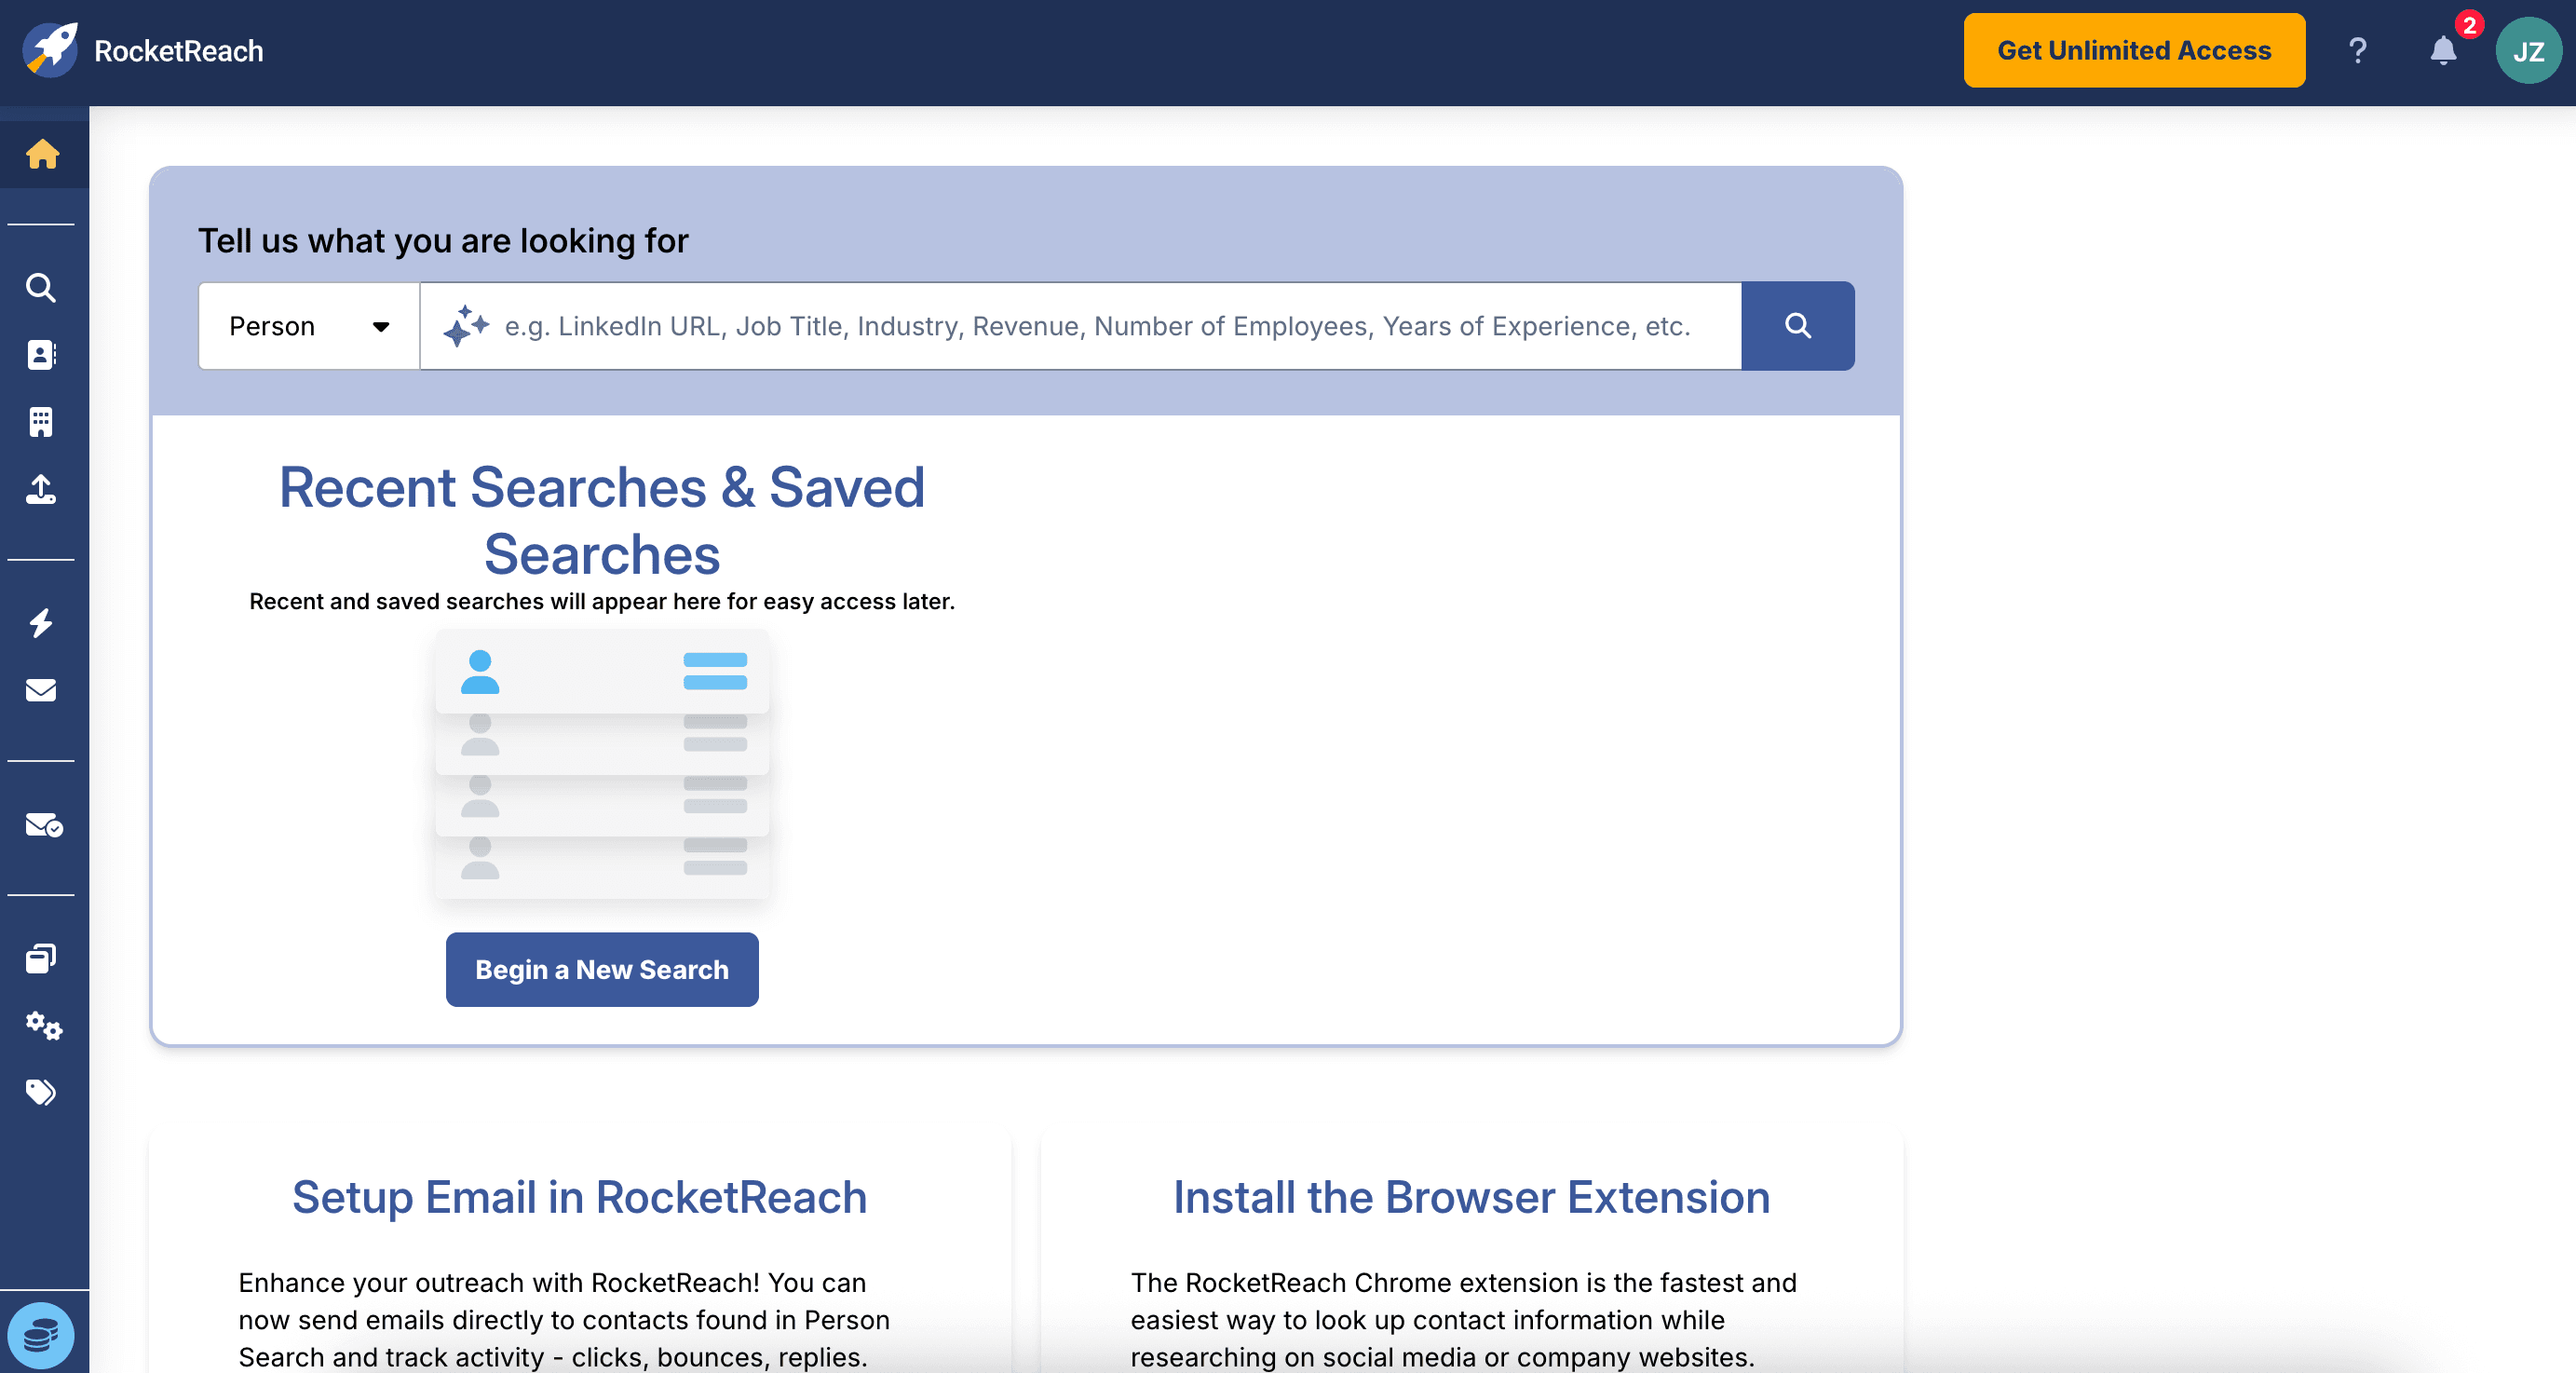2576x1373 pixels.
Task: Open the help question mark icon
Action: (x=2358, y=50)
